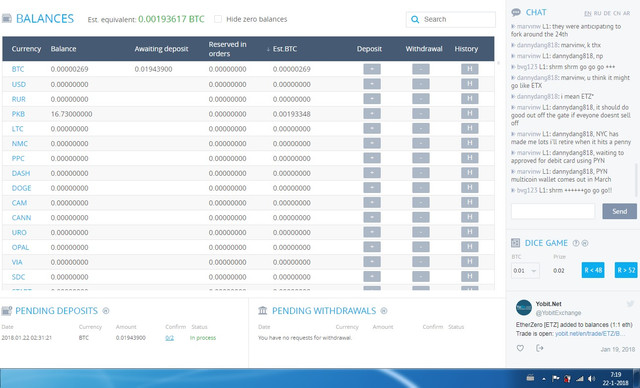
Task: Click the deposit plus icon for BTC
Action: click(372, 69)
